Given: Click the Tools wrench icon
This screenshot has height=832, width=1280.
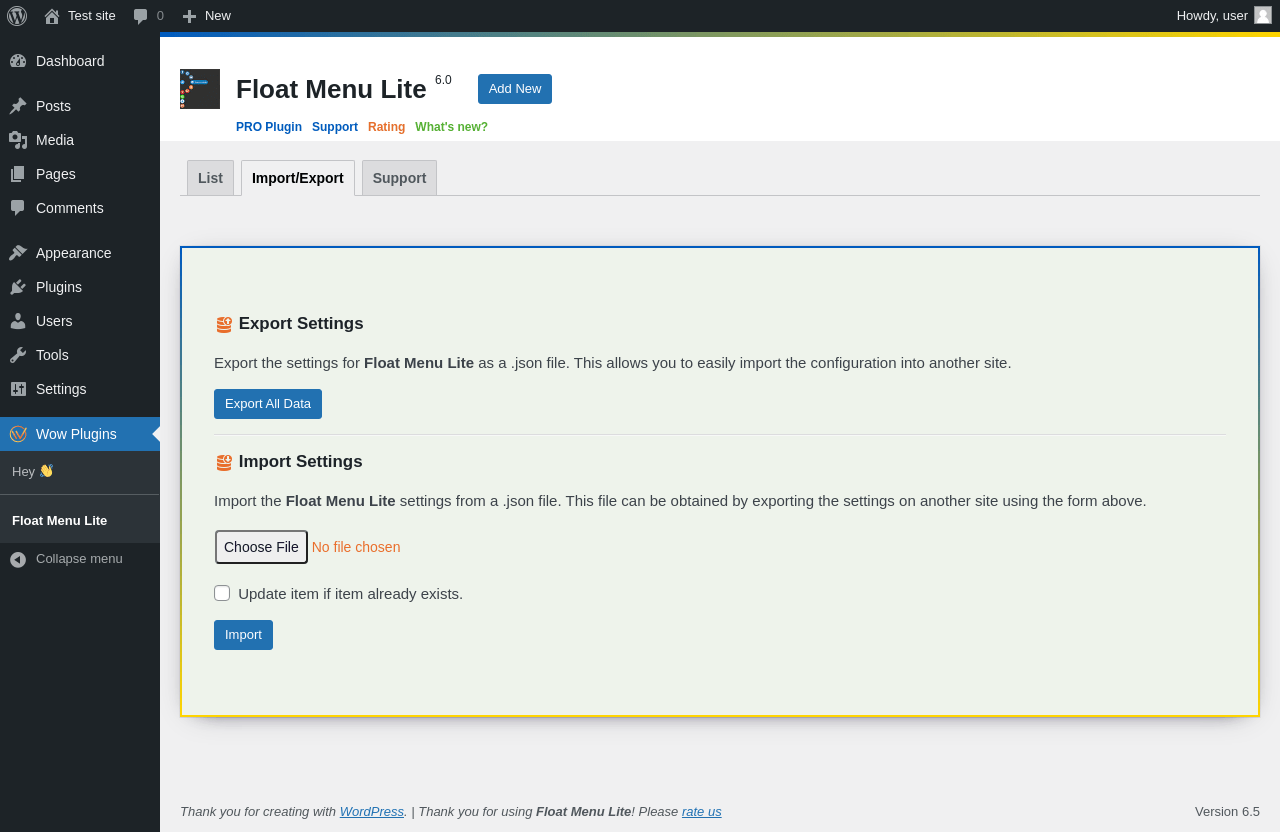Looking at the screenshot, I should coord(18,355).
